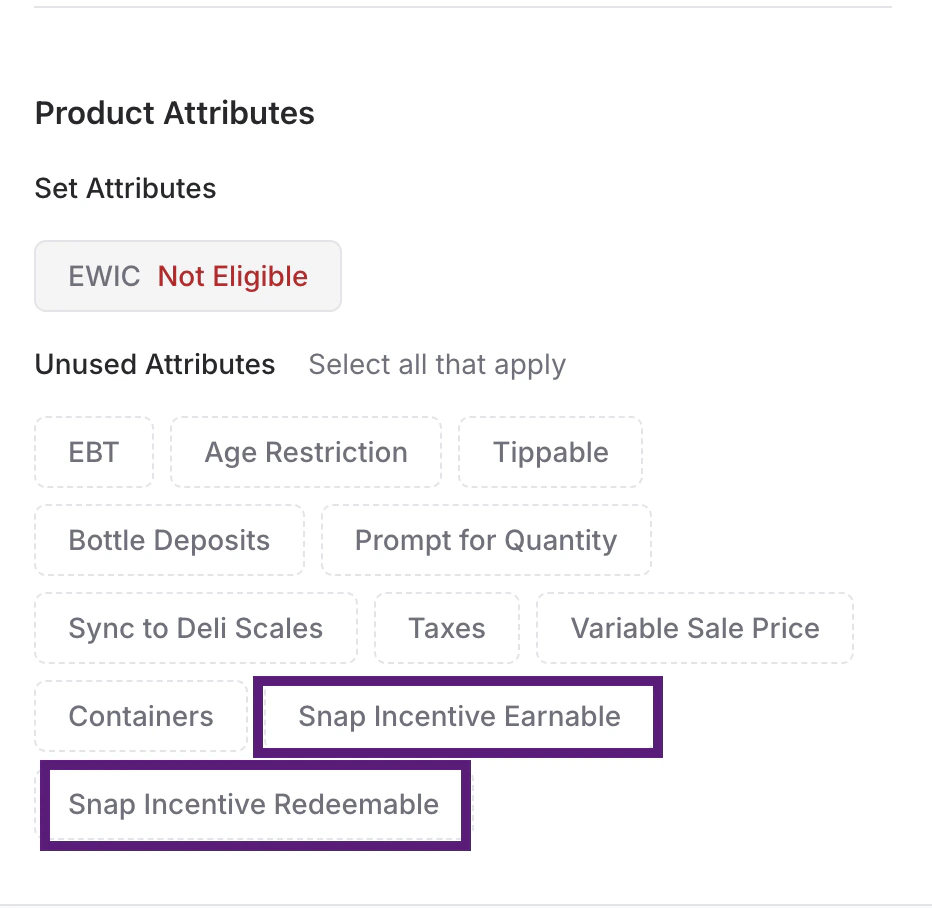
Task: Select the Tippable attribute chip
Action: tap(550, 452)
